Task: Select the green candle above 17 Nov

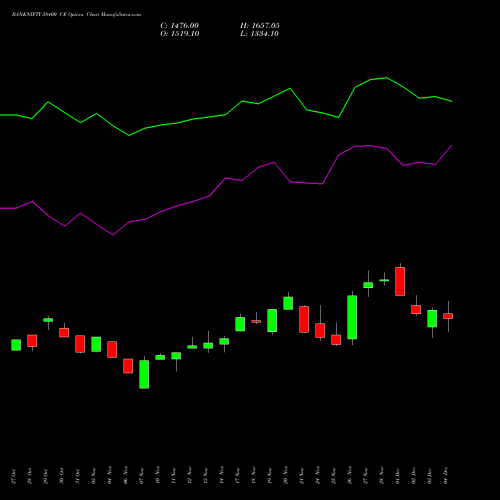Action: coord(240,324)
